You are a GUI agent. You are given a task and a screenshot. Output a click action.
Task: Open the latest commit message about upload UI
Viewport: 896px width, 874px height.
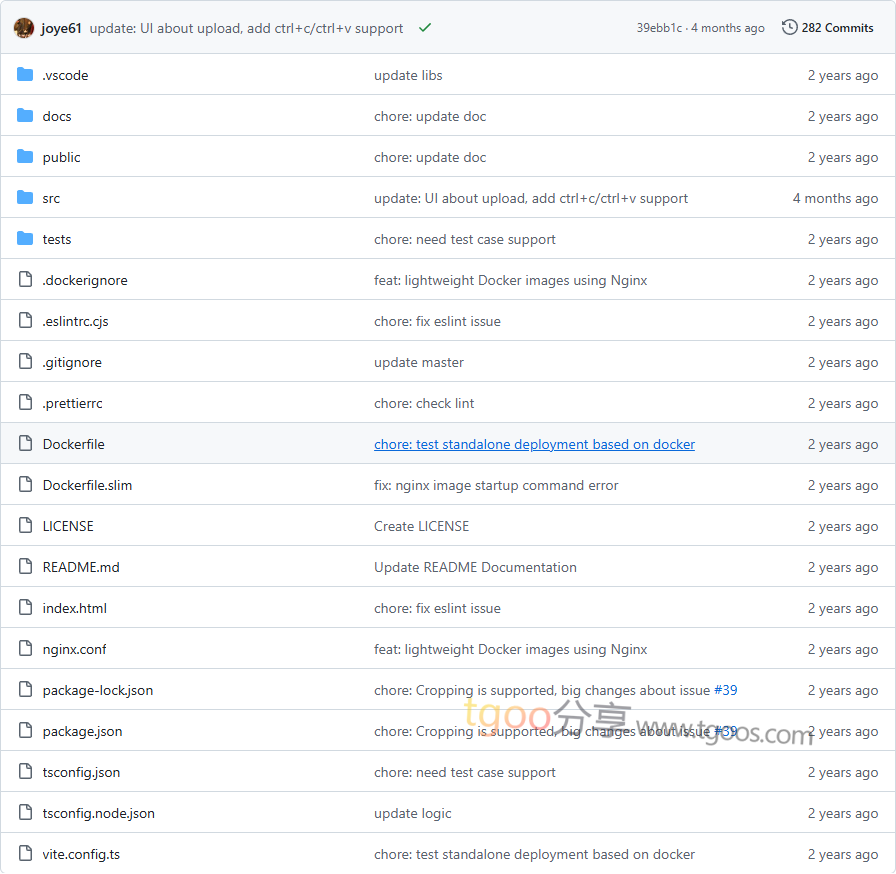(x=246, y=28)
